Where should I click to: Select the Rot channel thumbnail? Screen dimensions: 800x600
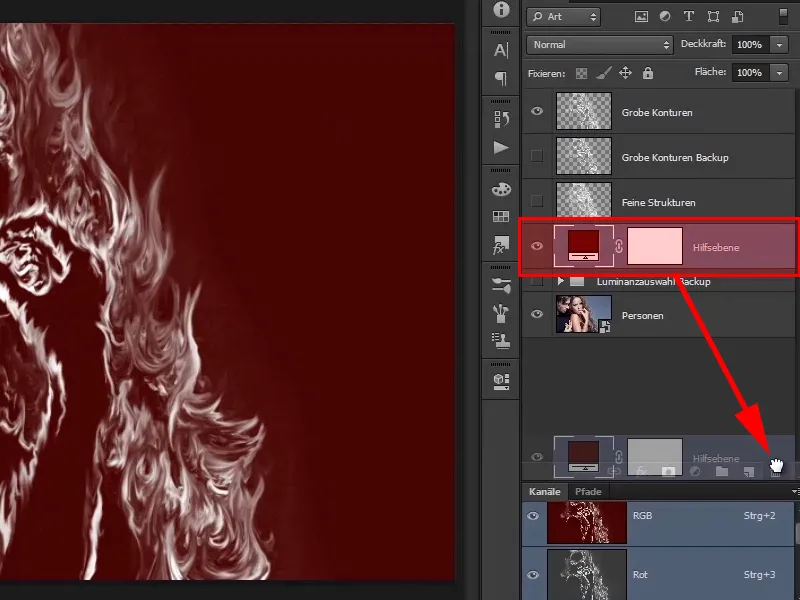tap(587, 574)
